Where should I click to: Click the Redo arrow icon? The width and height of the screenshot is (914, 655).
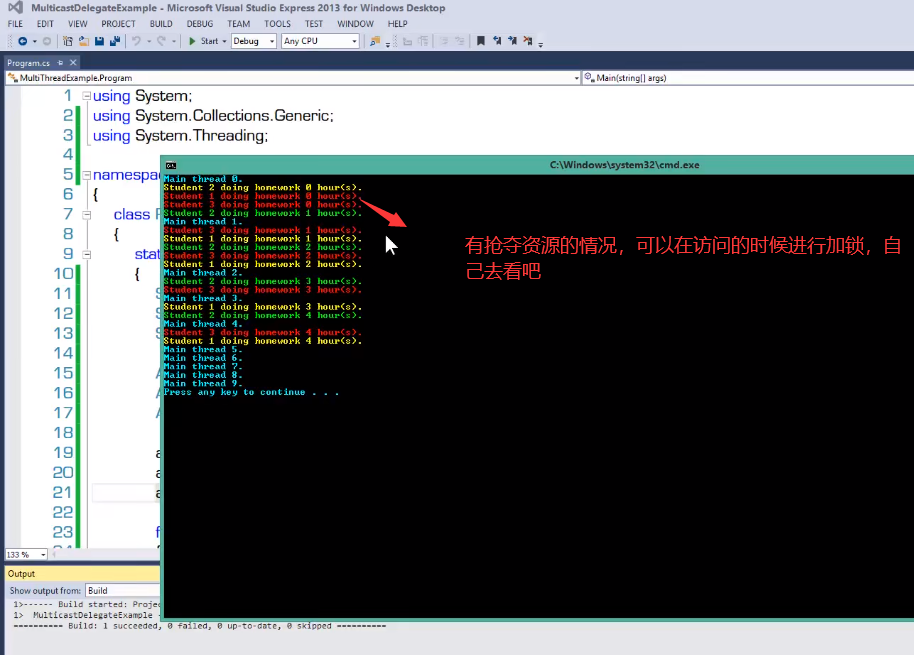(x=161, y=41)
